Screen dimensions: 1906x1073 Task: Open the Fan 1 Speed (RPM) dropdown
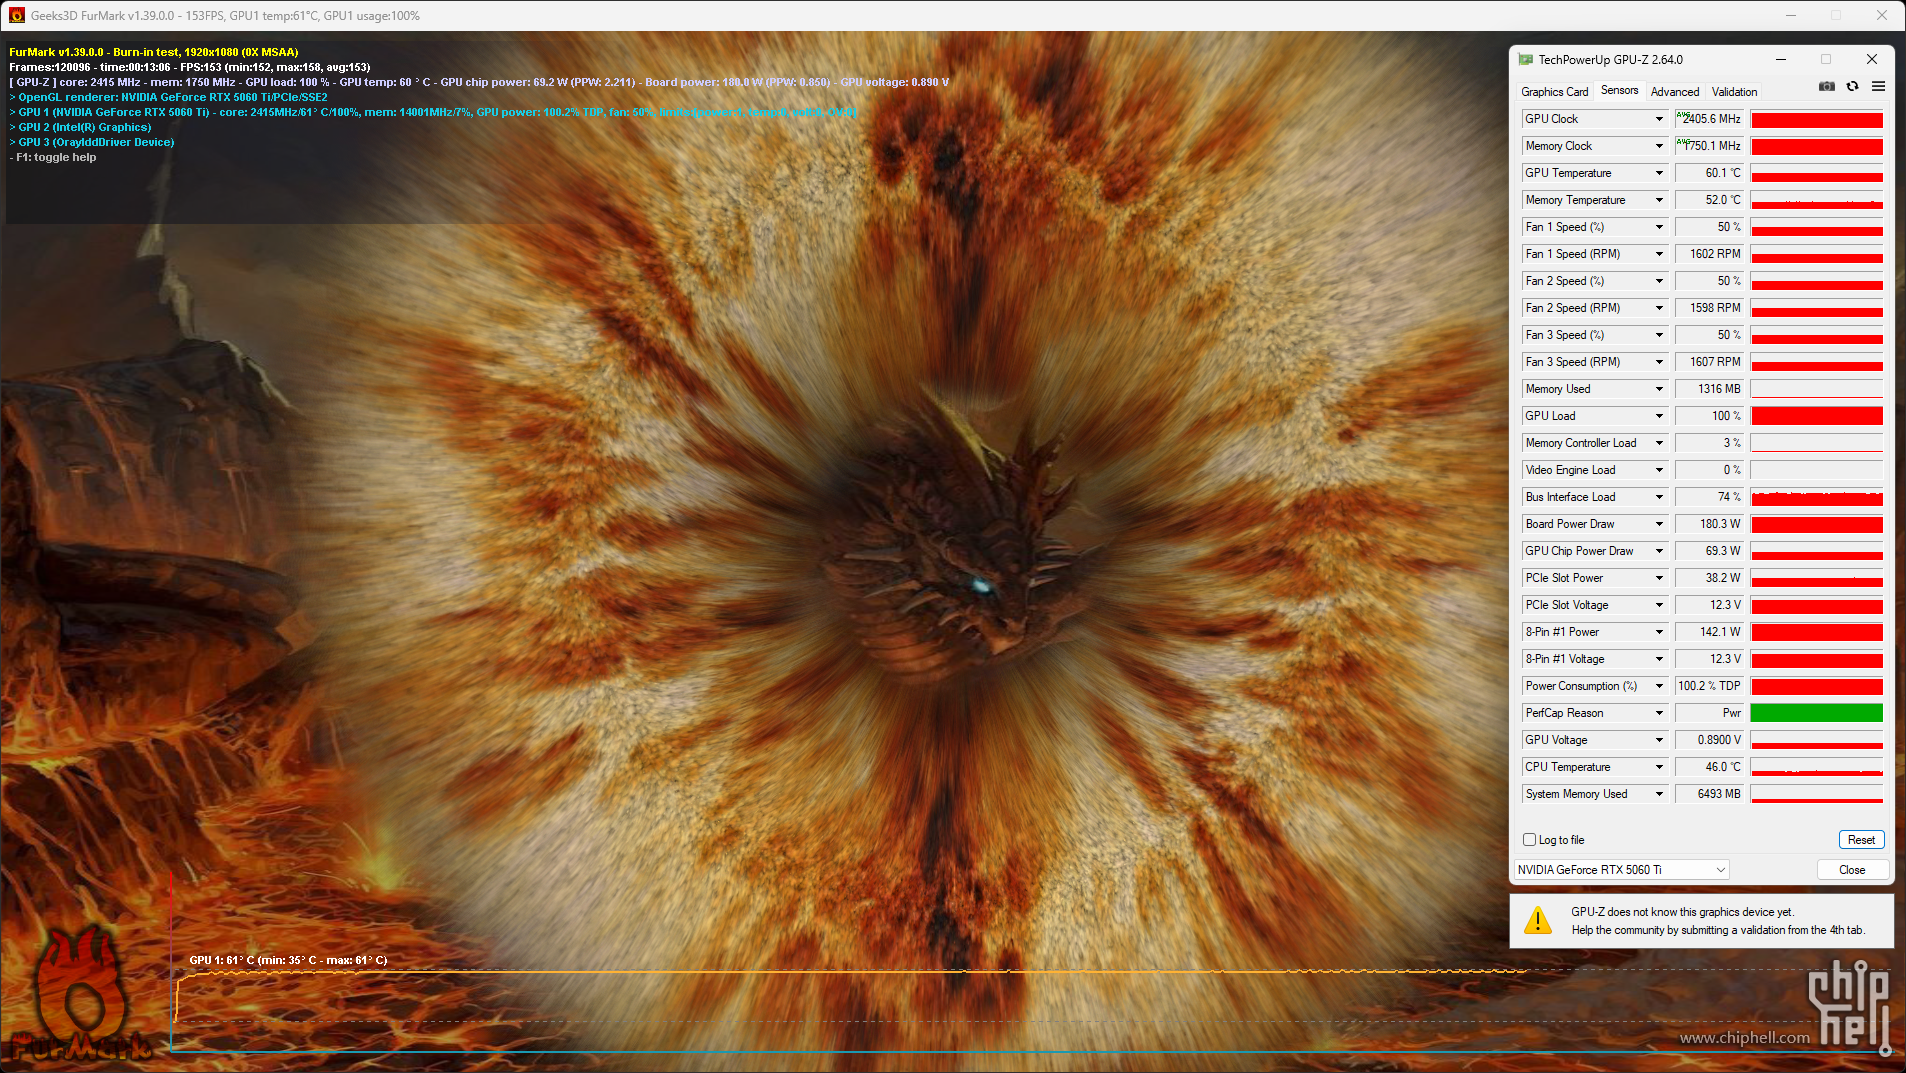coord(1659,254)
